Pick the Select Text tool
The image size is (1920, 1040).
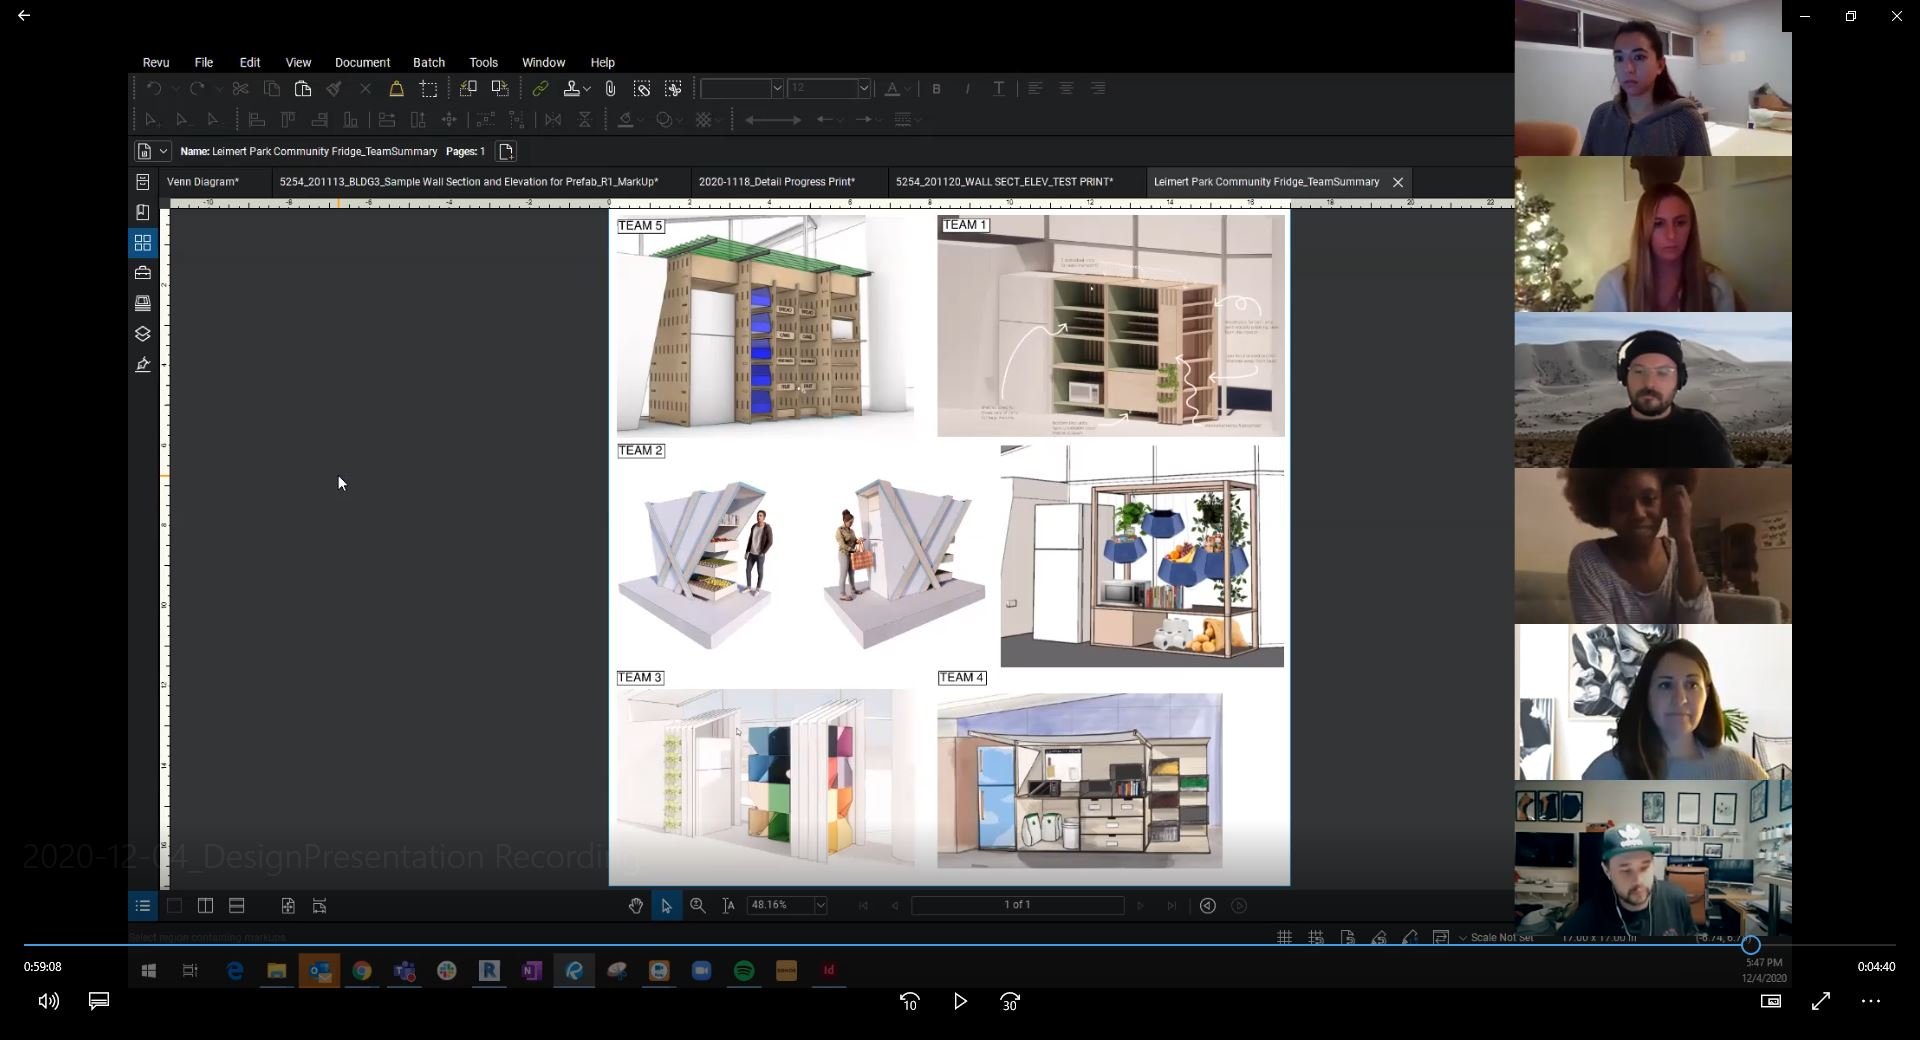pos(729,906)
